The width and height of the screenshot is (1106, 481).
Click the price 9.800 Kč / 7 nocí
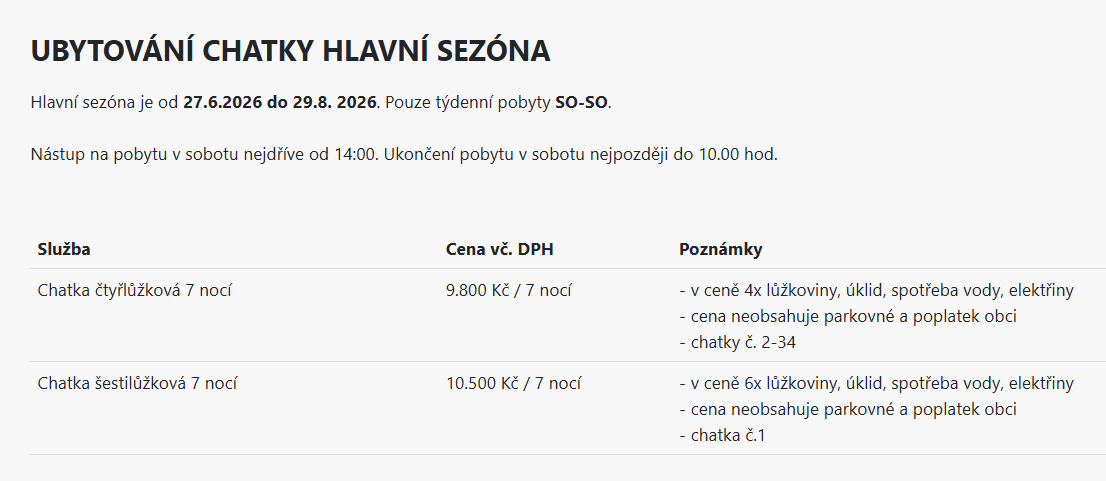(508, 291)
